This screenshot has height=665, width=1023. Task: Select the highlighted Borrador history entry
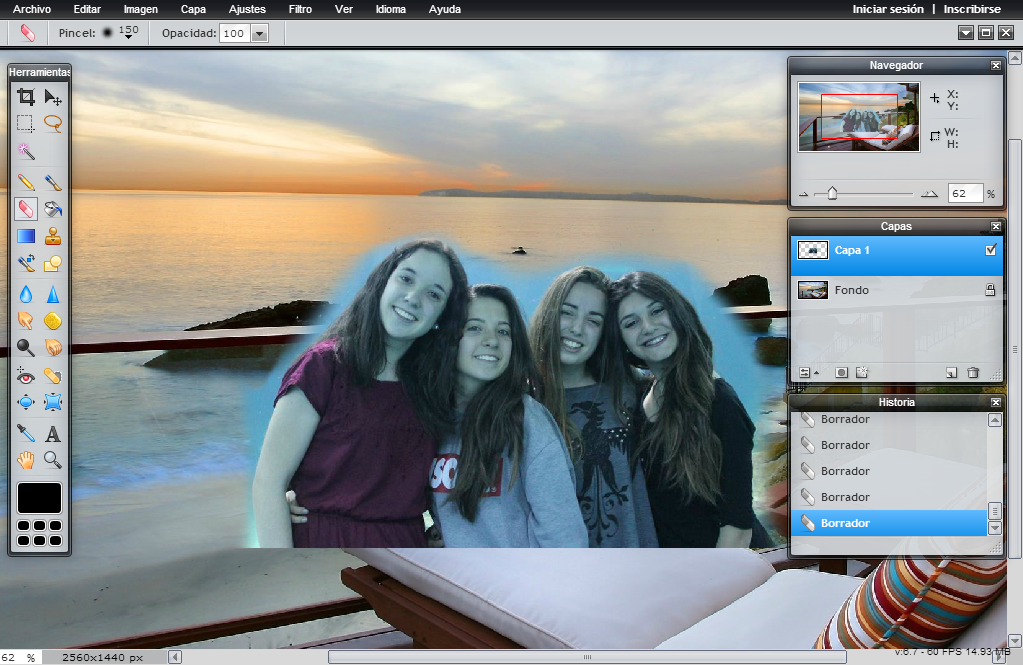[889, 523]
